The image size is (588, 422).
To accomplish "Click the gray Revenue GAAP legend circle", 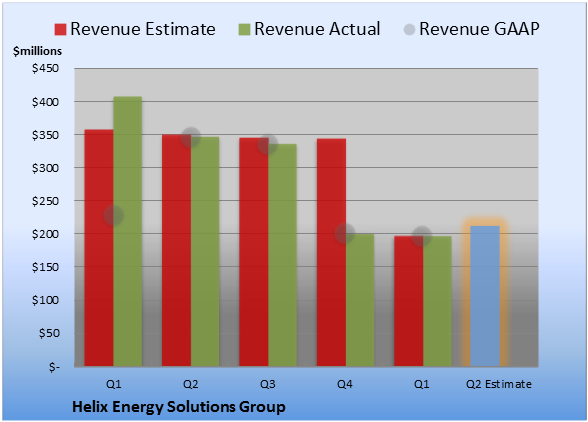I will pyautogui.click(x=409, y=29).
